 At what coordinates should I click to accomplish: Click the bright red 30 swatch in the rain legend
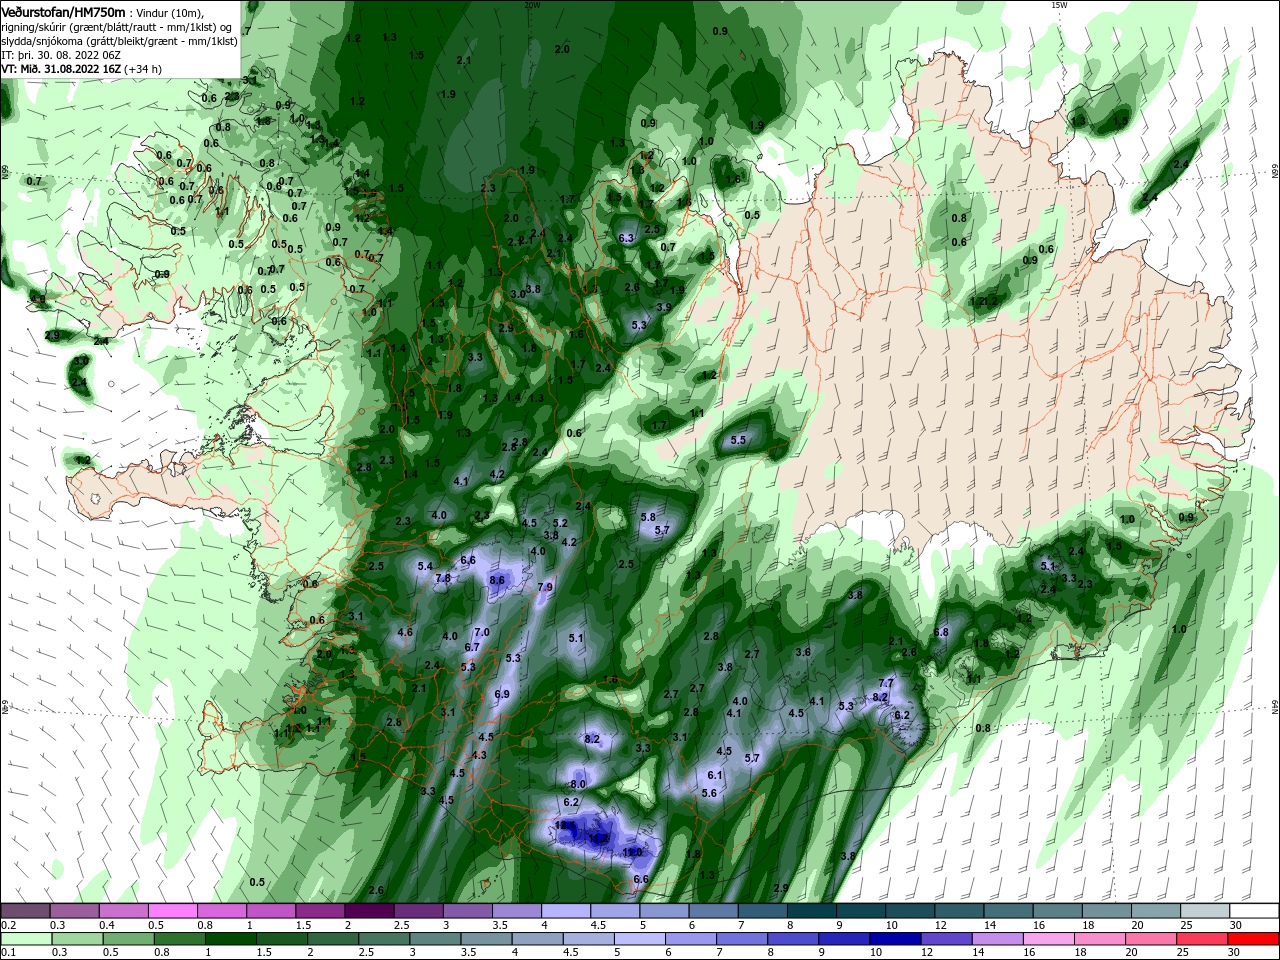[1255, 939]
